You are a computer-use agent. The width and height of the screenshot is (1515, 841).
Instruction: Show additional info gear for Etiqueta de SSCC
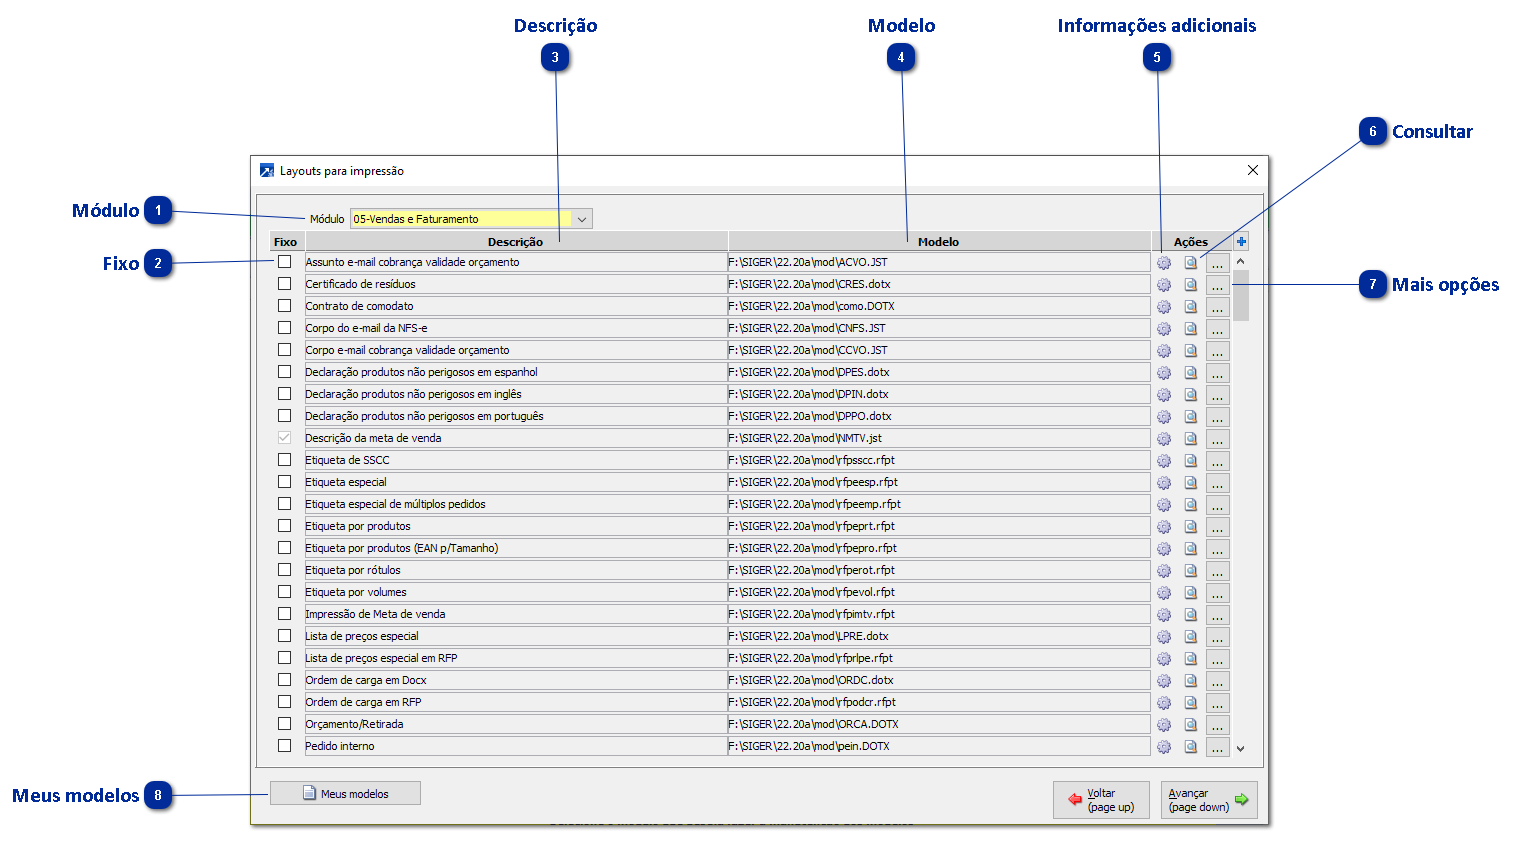pyautogui.click(x=1164, y=461)
